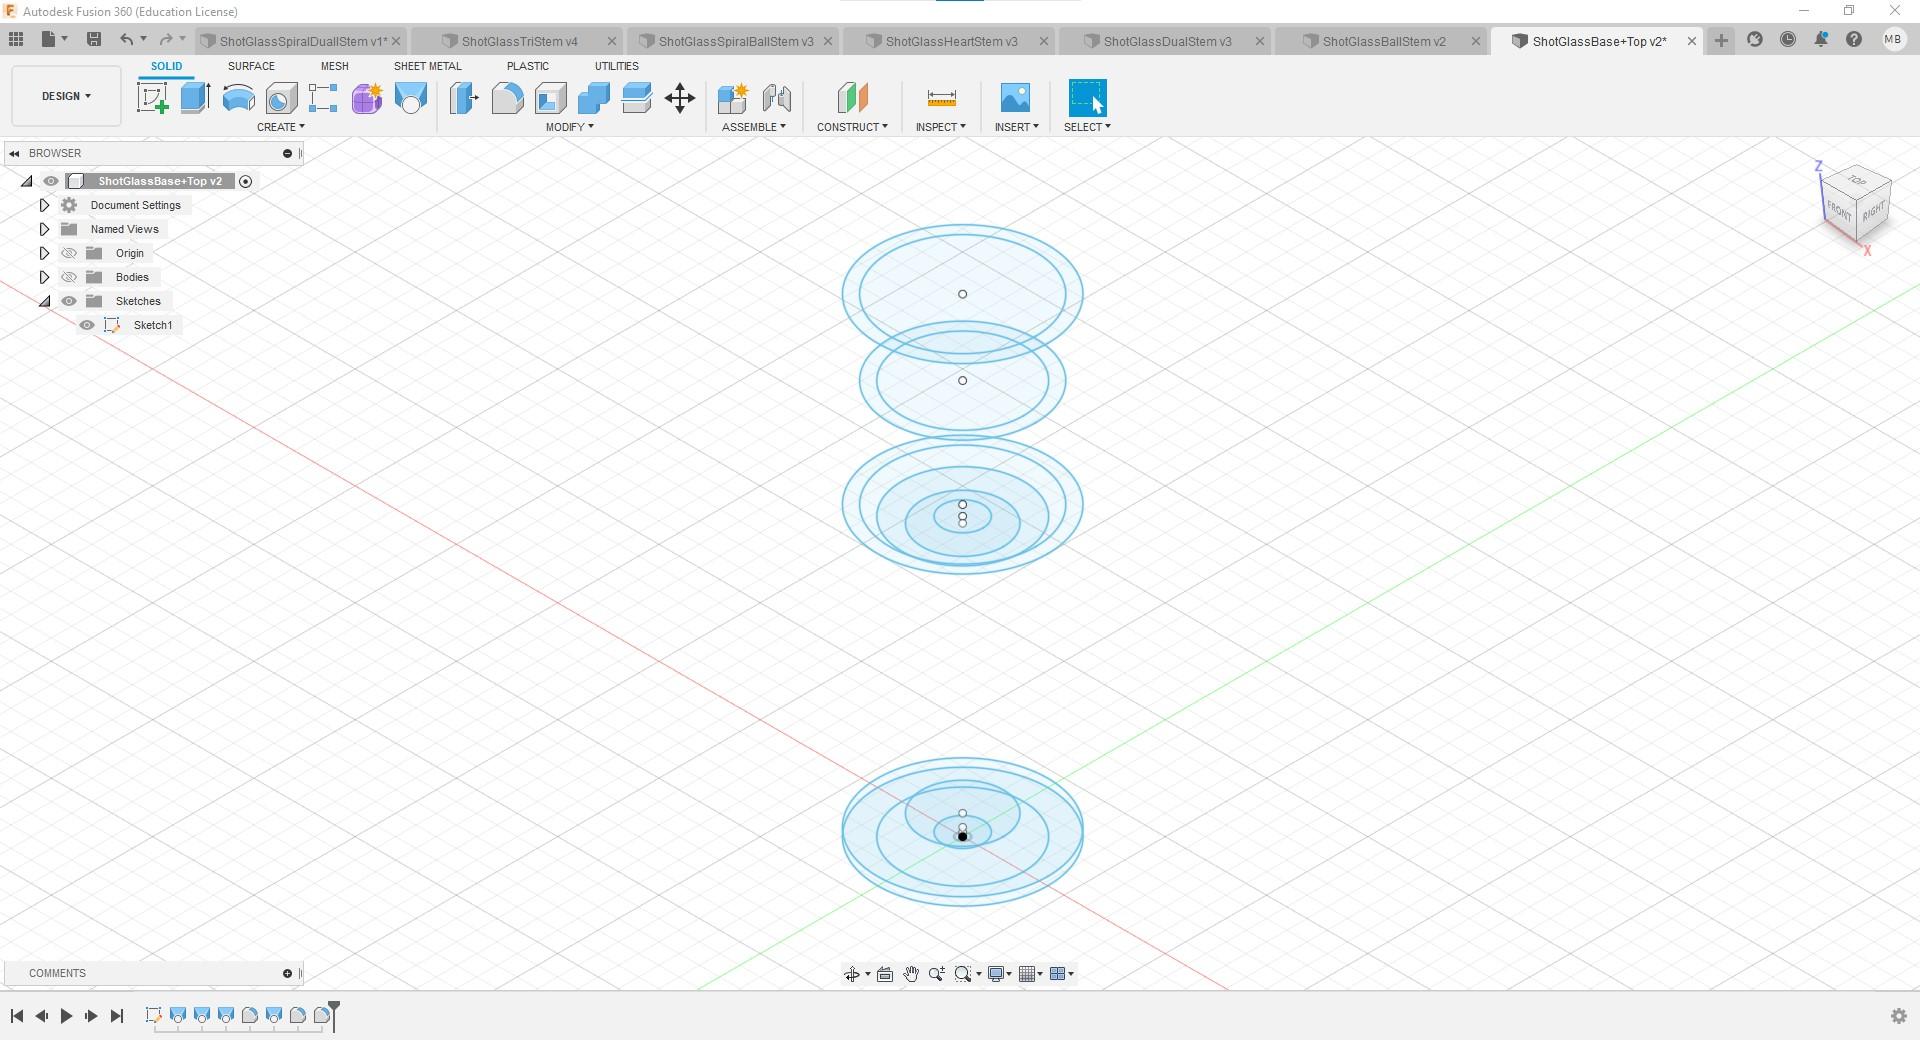Image resolution: width=1920 pixels, height=1040 pixels.
Task: Expand the Bodies folder
Action: point(44,277)
